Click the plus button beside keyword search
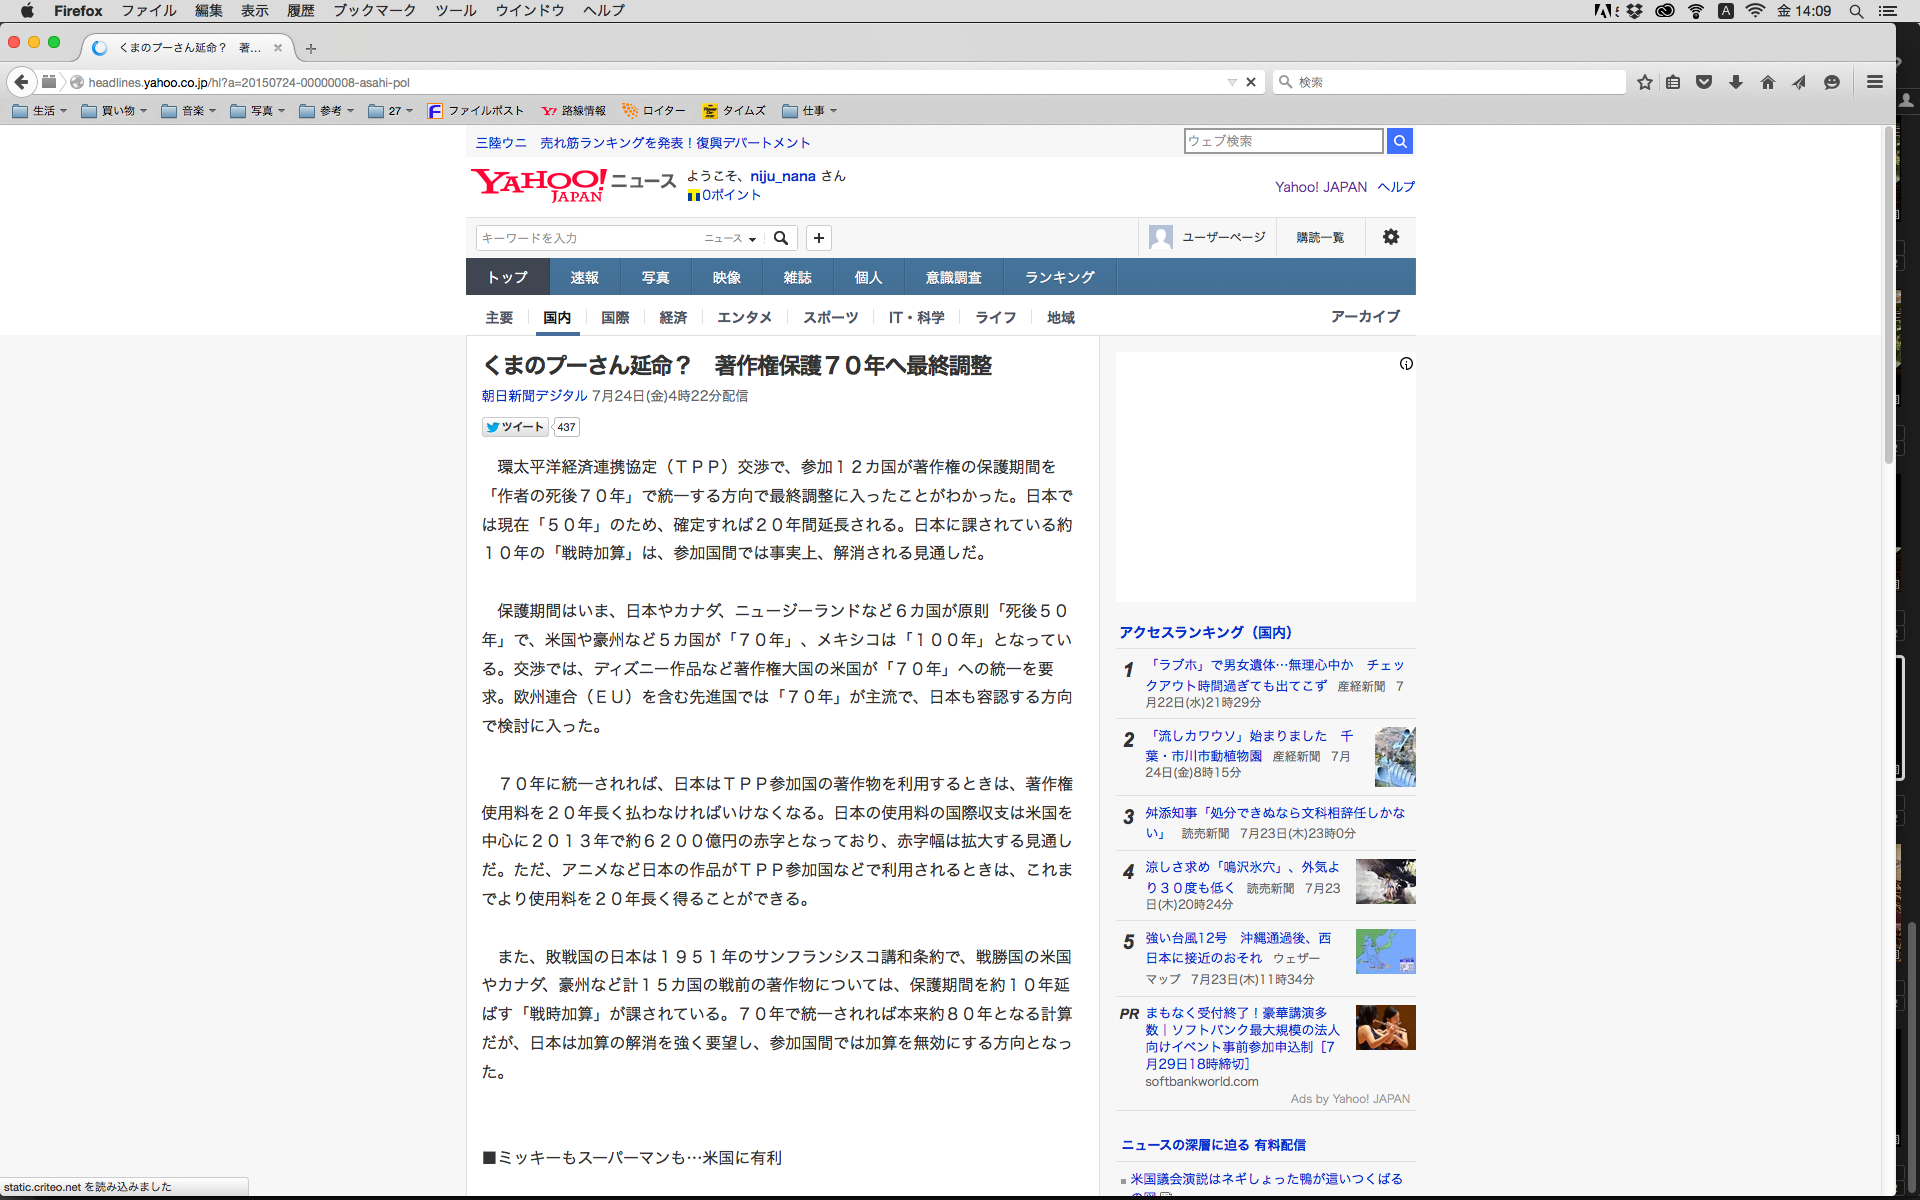 (819, 238)
